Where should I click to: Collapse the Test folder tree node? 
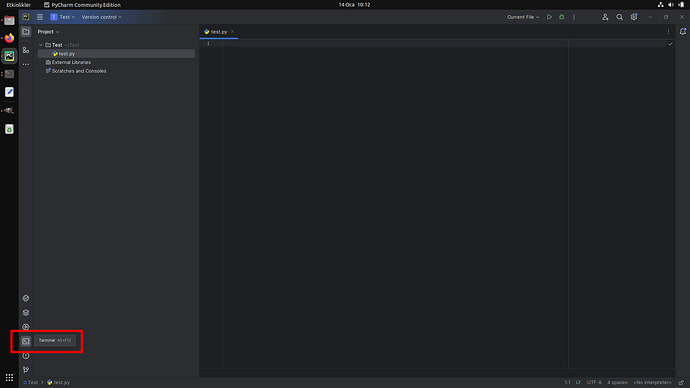tap(40, 45)
